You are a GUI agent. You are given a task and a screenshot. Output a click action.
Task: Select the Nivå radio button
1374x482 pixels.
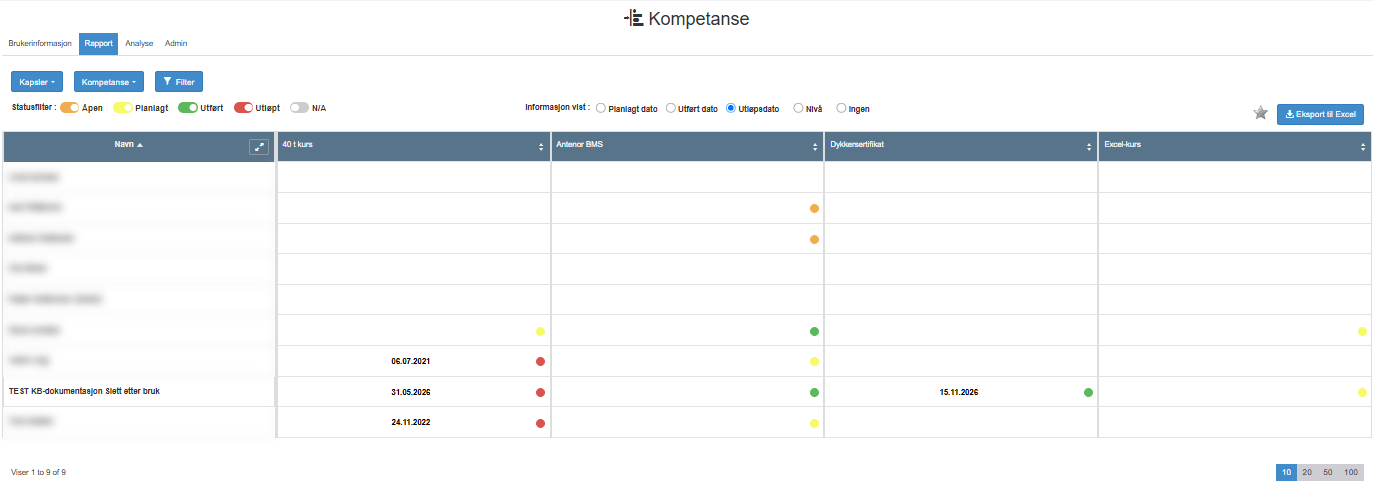[798, 108]
